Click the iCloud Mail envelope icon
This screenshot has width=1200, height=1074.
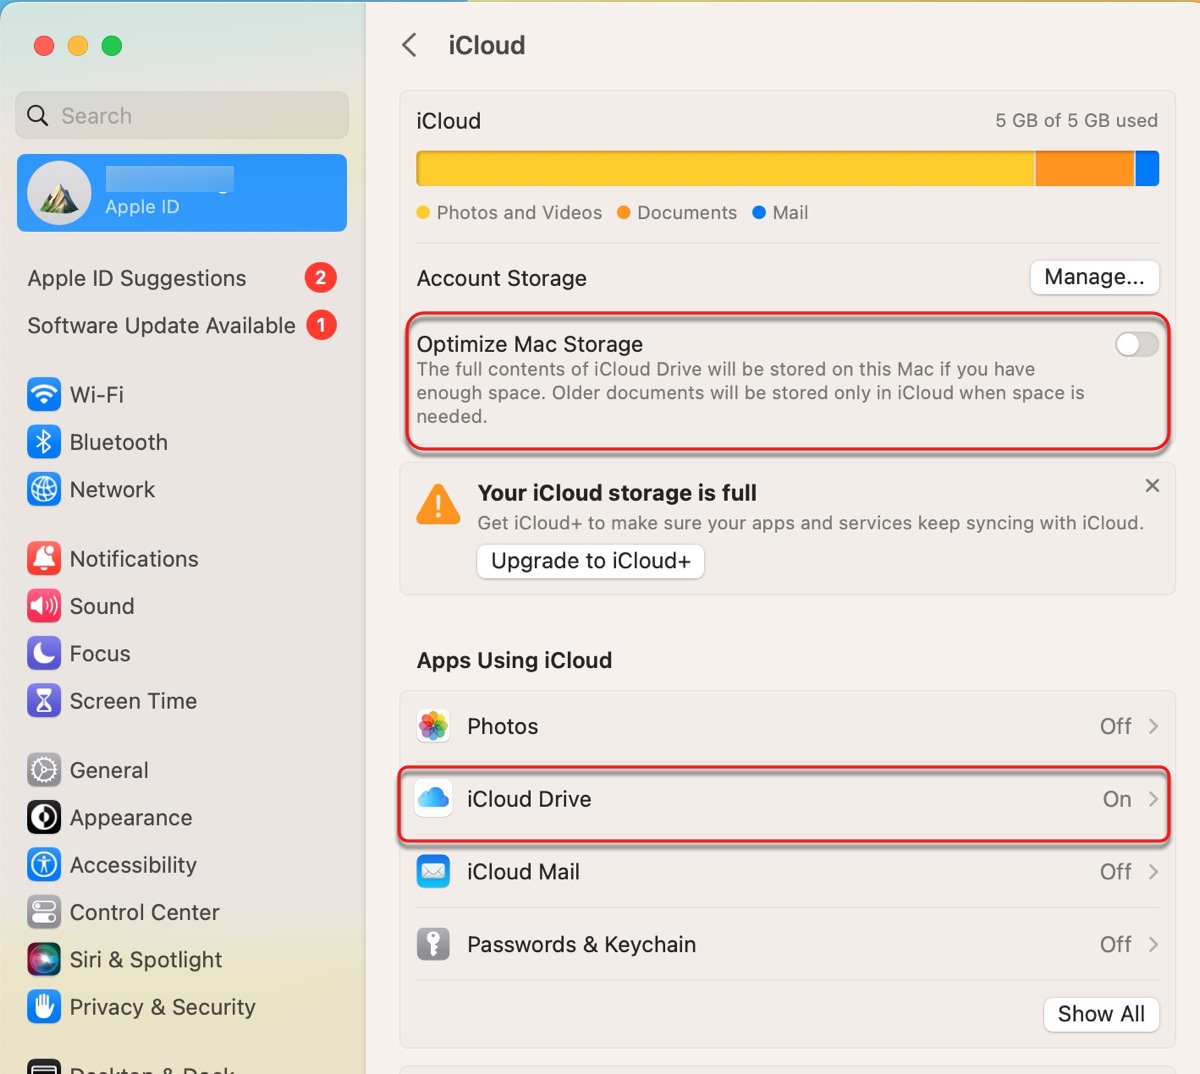(x=433, y=872)
